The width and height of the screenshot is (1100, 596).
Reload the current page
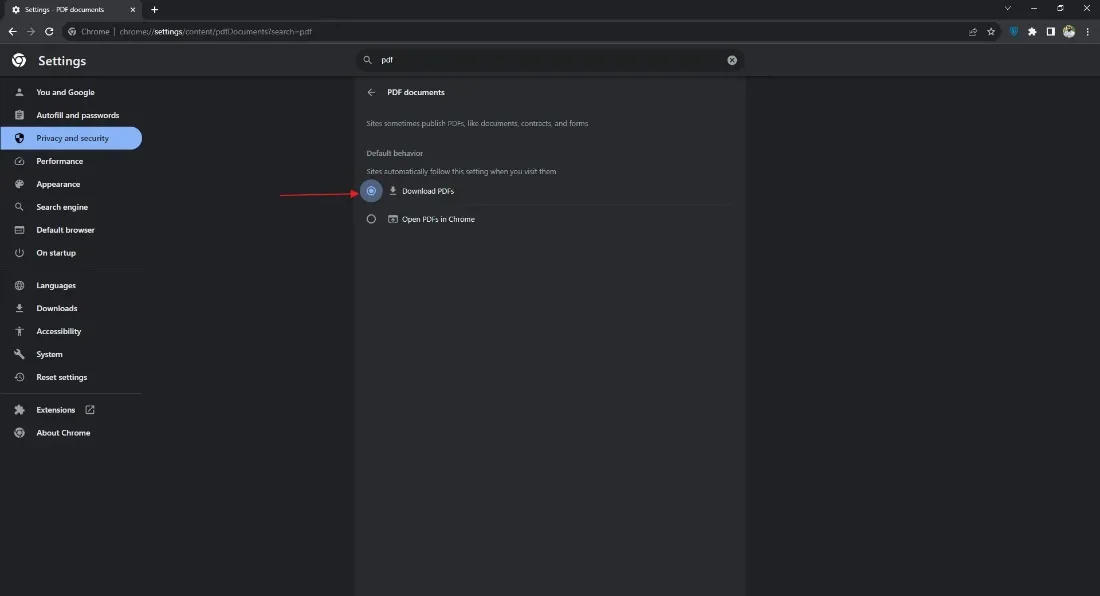[x=49, y=31]
